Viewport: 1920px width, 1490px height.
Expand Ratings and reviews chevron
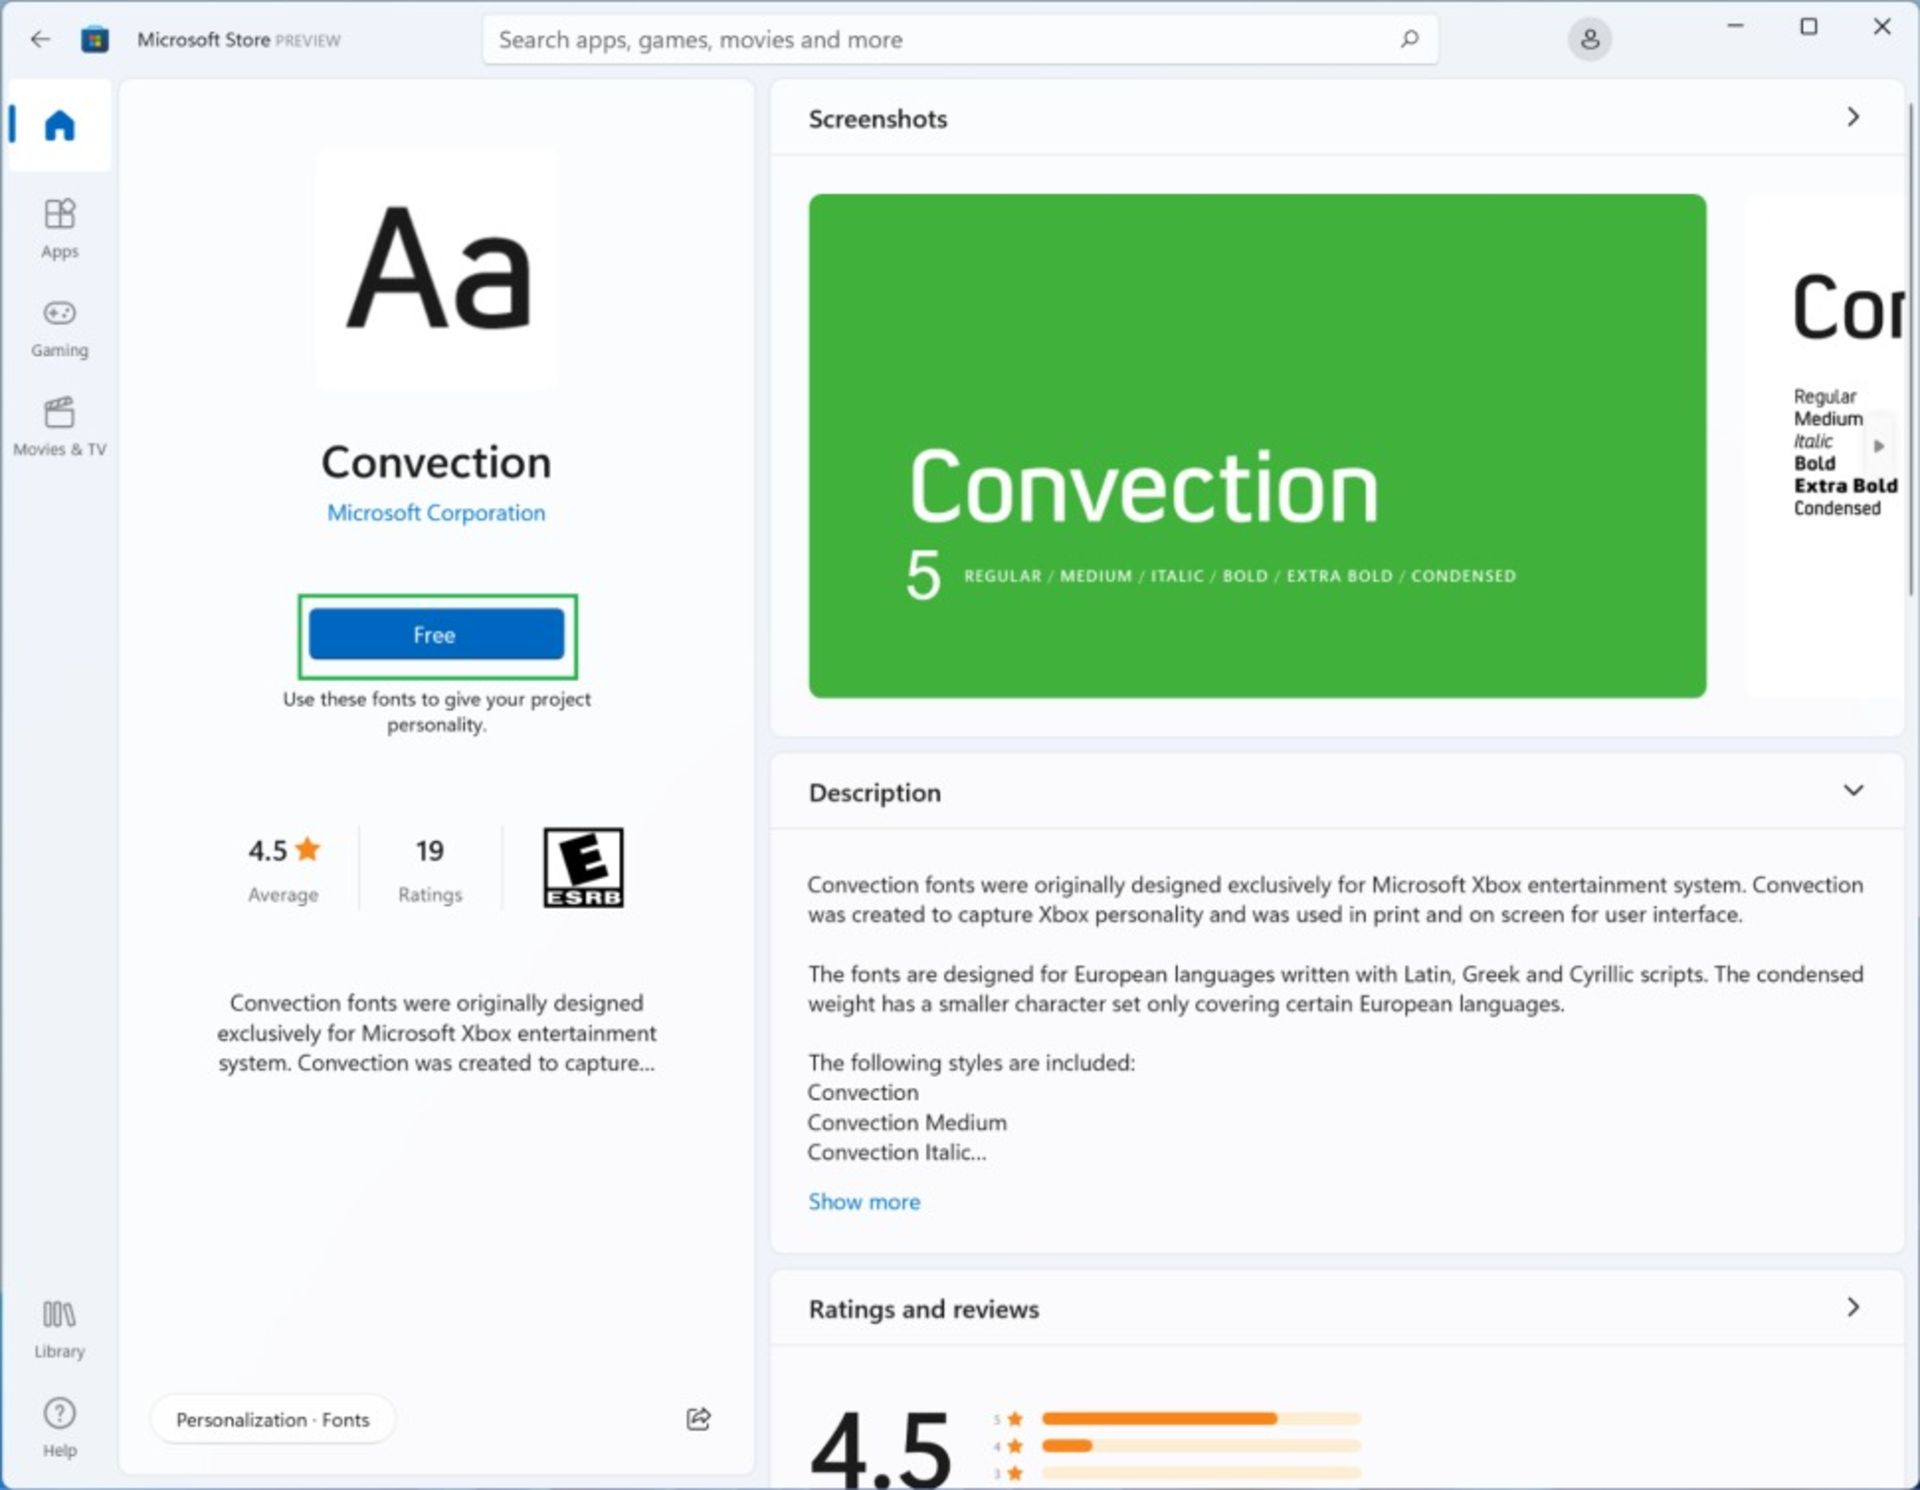click(x=1852, y=1308)
